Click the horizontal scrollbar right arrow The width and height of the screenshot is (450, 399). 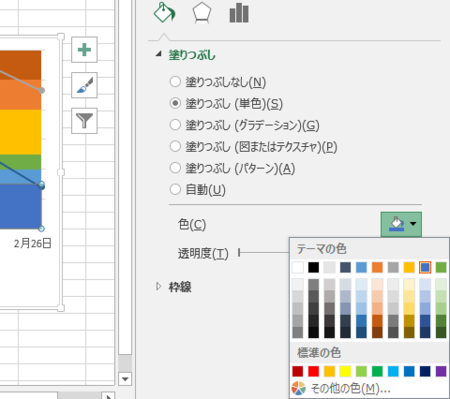click(x=109, y=396)
